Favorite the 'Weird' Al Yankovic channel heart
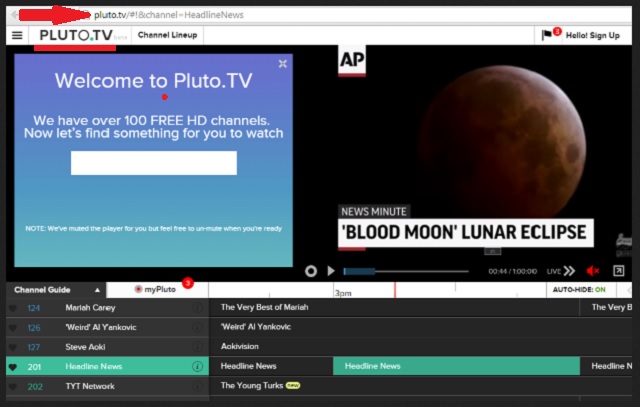This screenshot has width=640, height=407. (x=13, y=327)
